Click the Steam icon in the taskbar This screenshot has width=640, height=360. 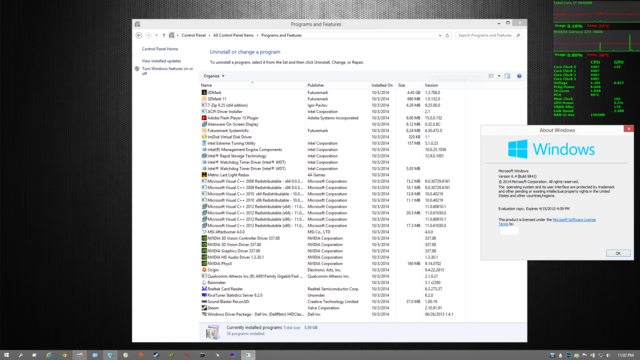(156, 355)
